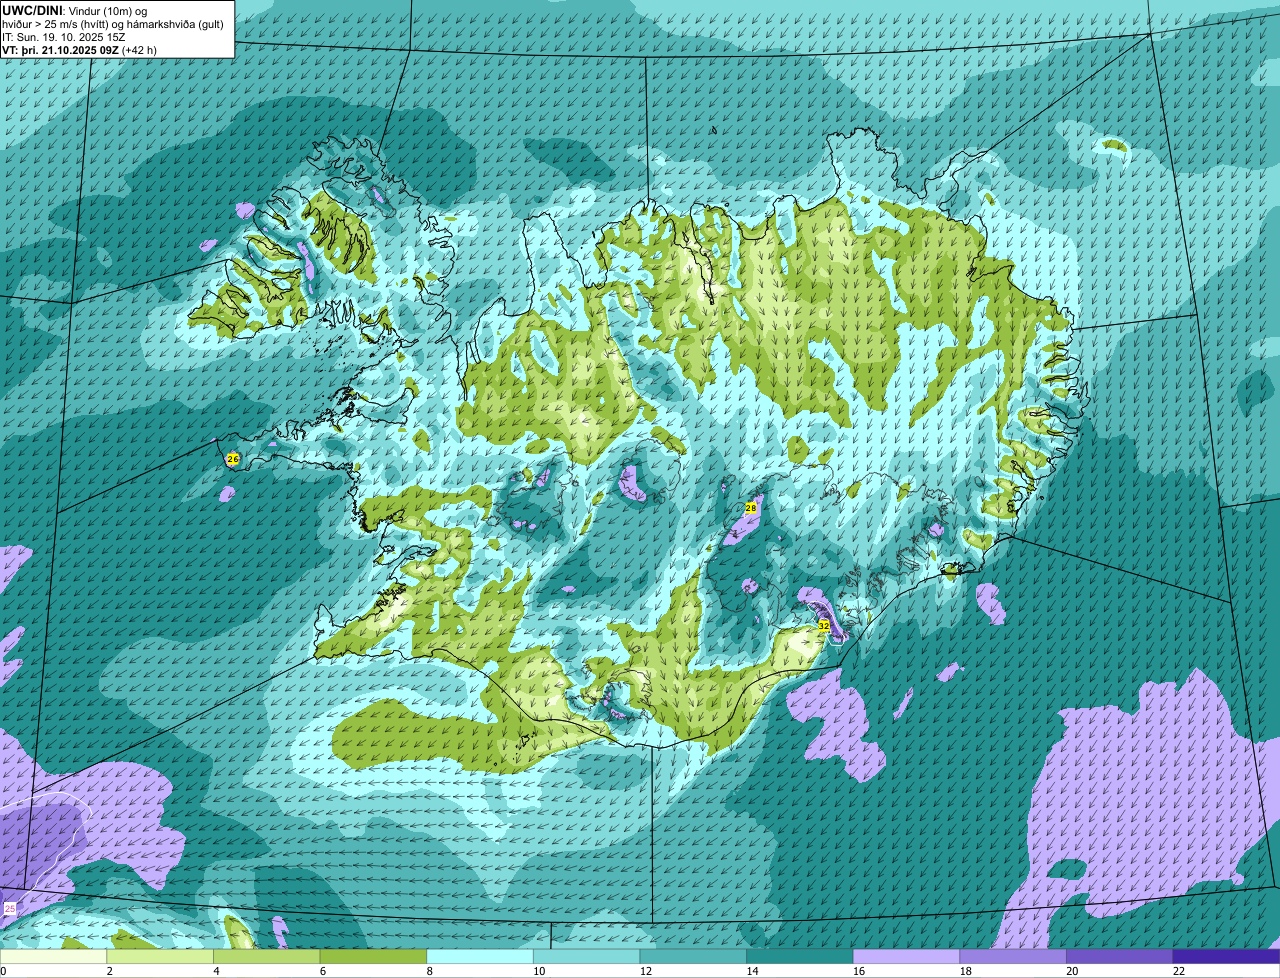Viewport: 1280px width, 978px height.
Task: Click the 'UWC/DINI' model title text
Action: click(x=32, y=10)
